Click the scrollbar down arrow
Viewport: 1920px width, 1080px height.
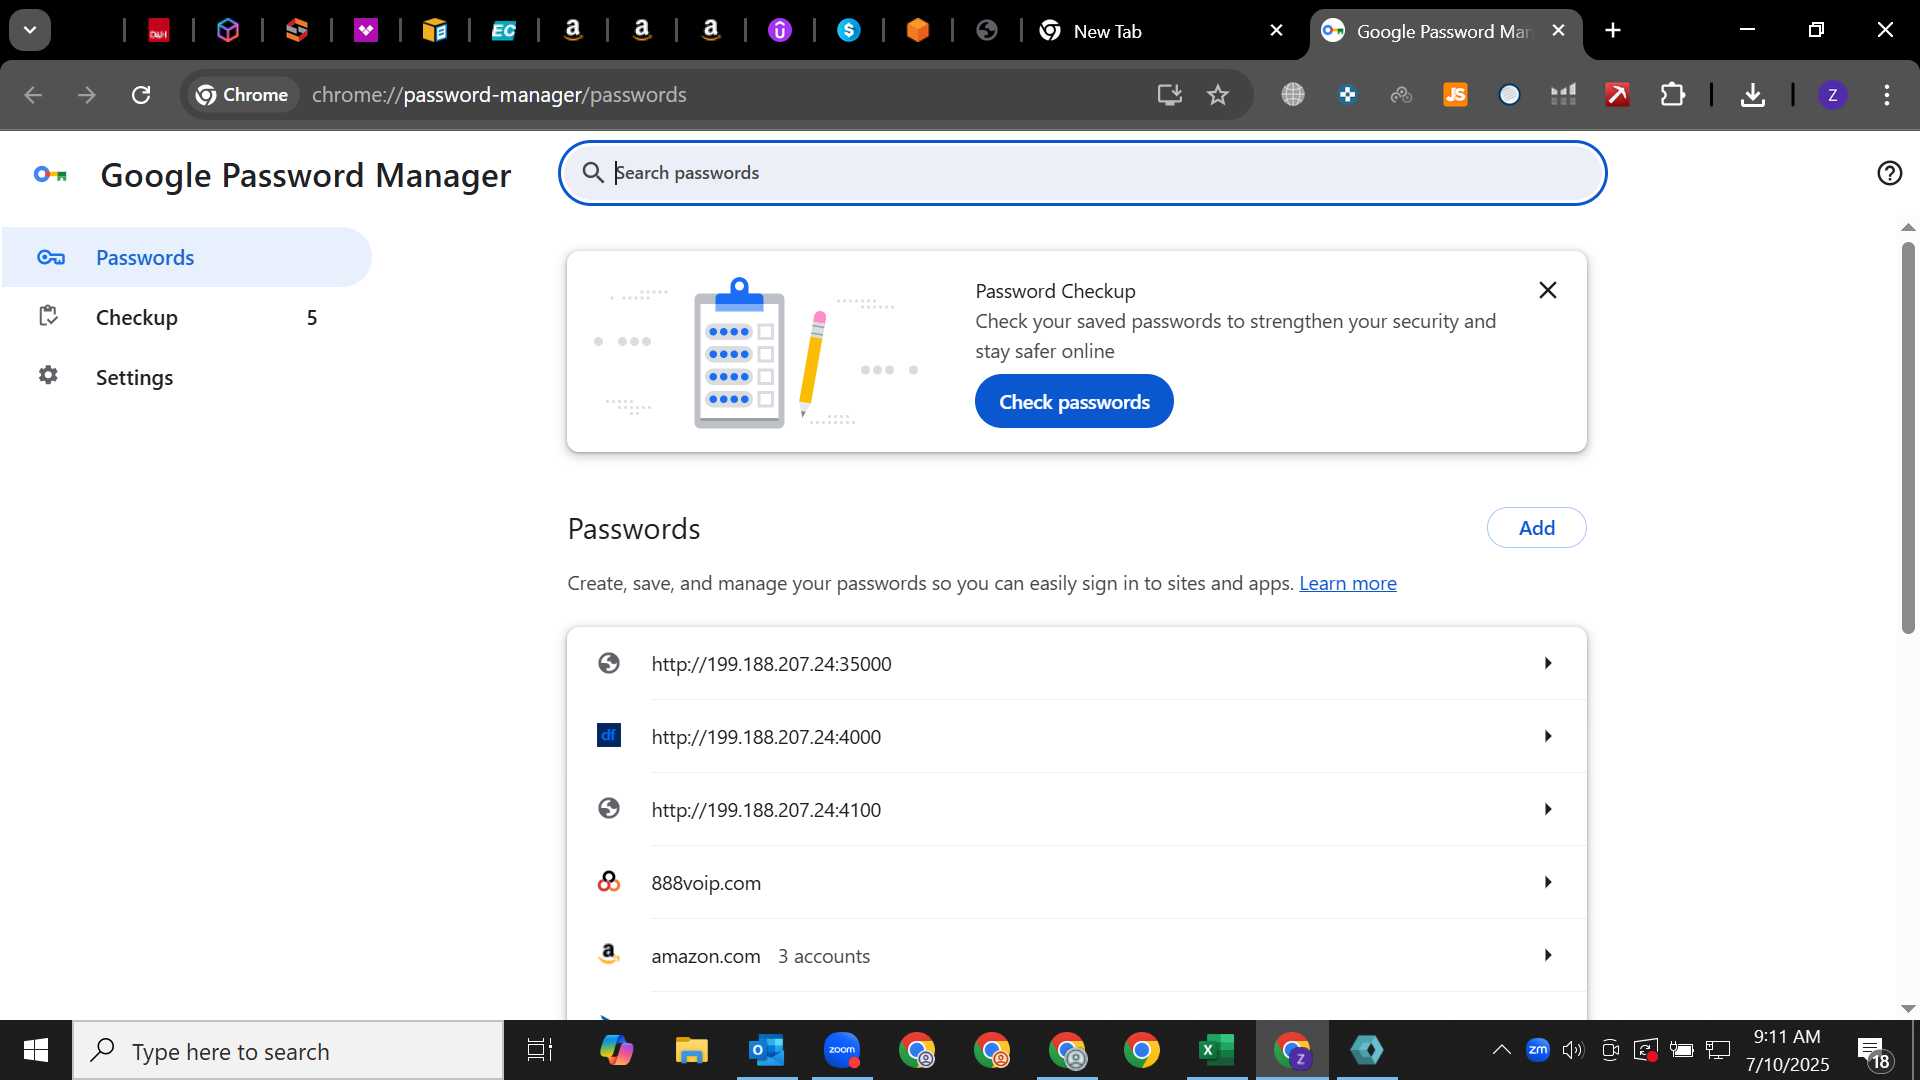pos(1907,1008)
